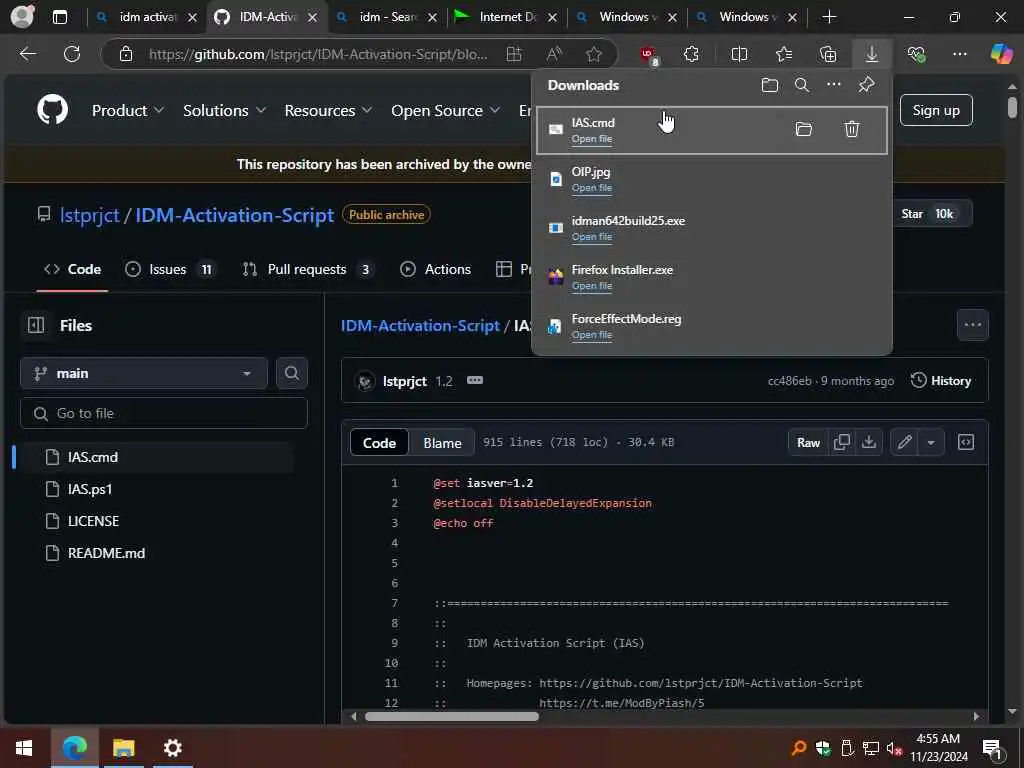Show commit message ellipsis
This screenshot has width=1024, height=768.
click(475, 380)
